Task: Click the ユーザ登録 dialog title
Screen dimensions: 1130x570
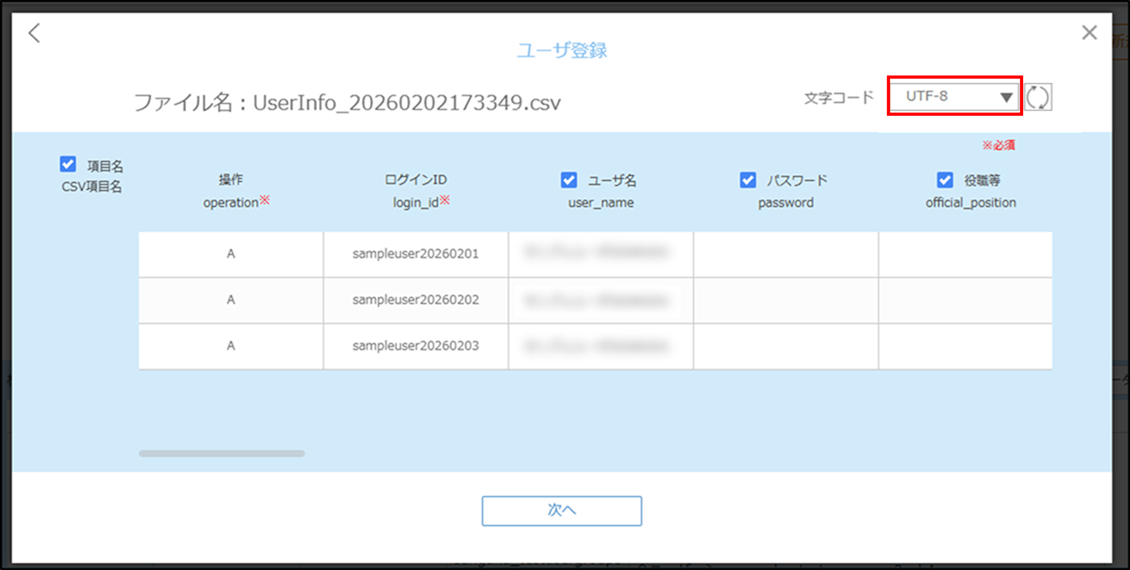Action: point(561,50)
